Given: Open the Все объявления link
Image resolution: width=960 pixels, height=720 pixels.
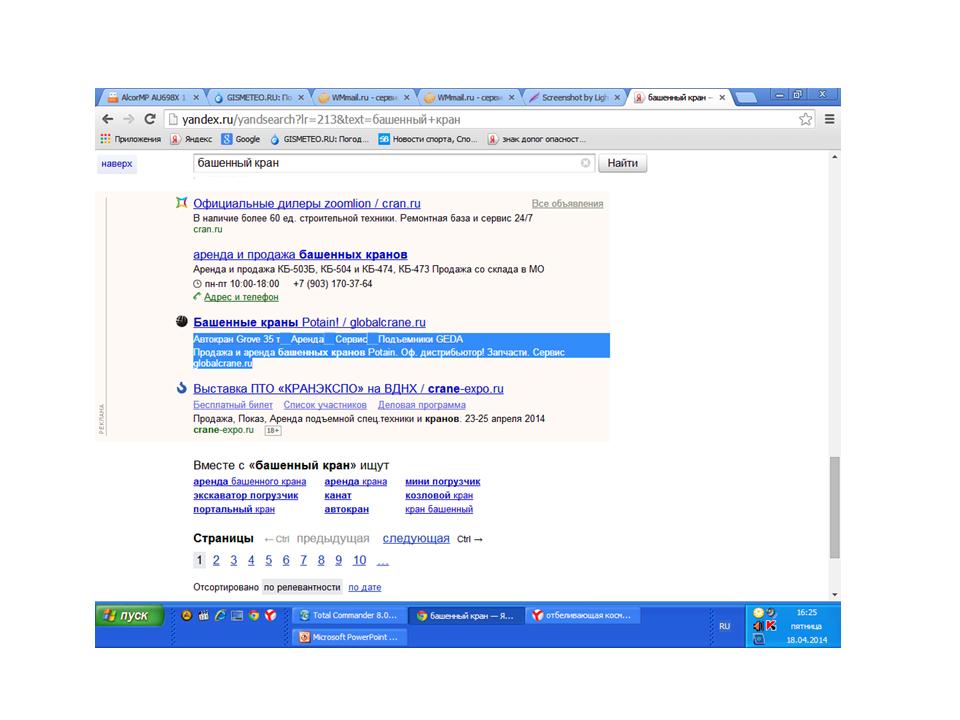Looking at the screenshot, I should coord(567,203).
